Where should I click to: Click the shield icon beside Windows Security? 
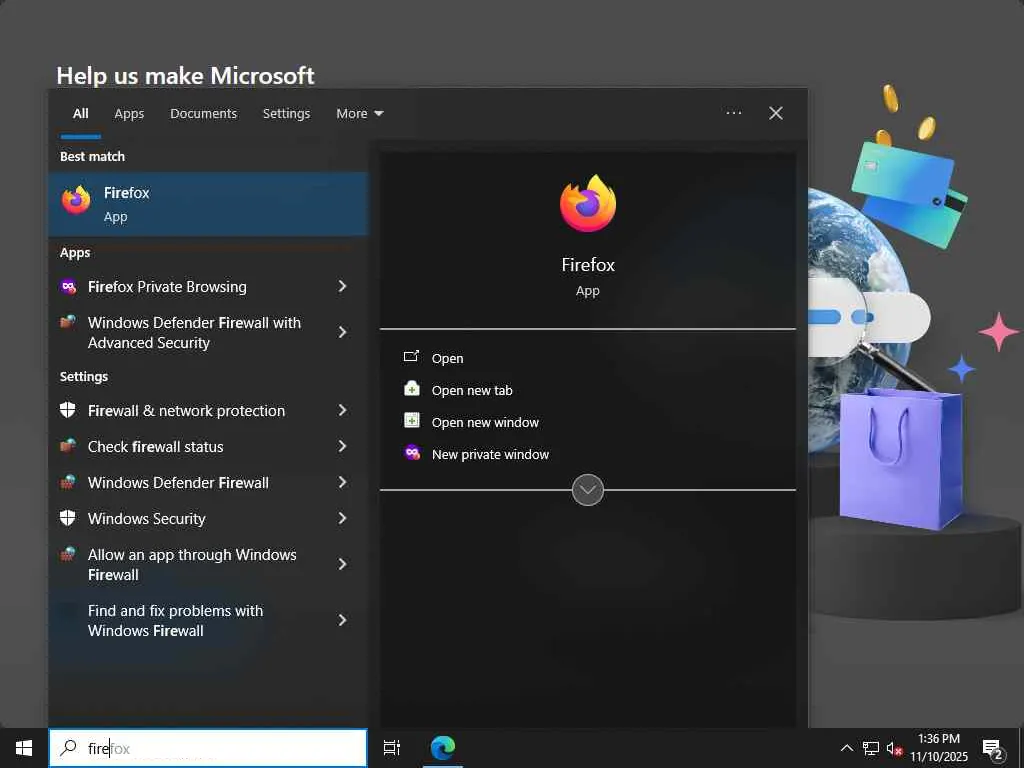tap(68, 518)
